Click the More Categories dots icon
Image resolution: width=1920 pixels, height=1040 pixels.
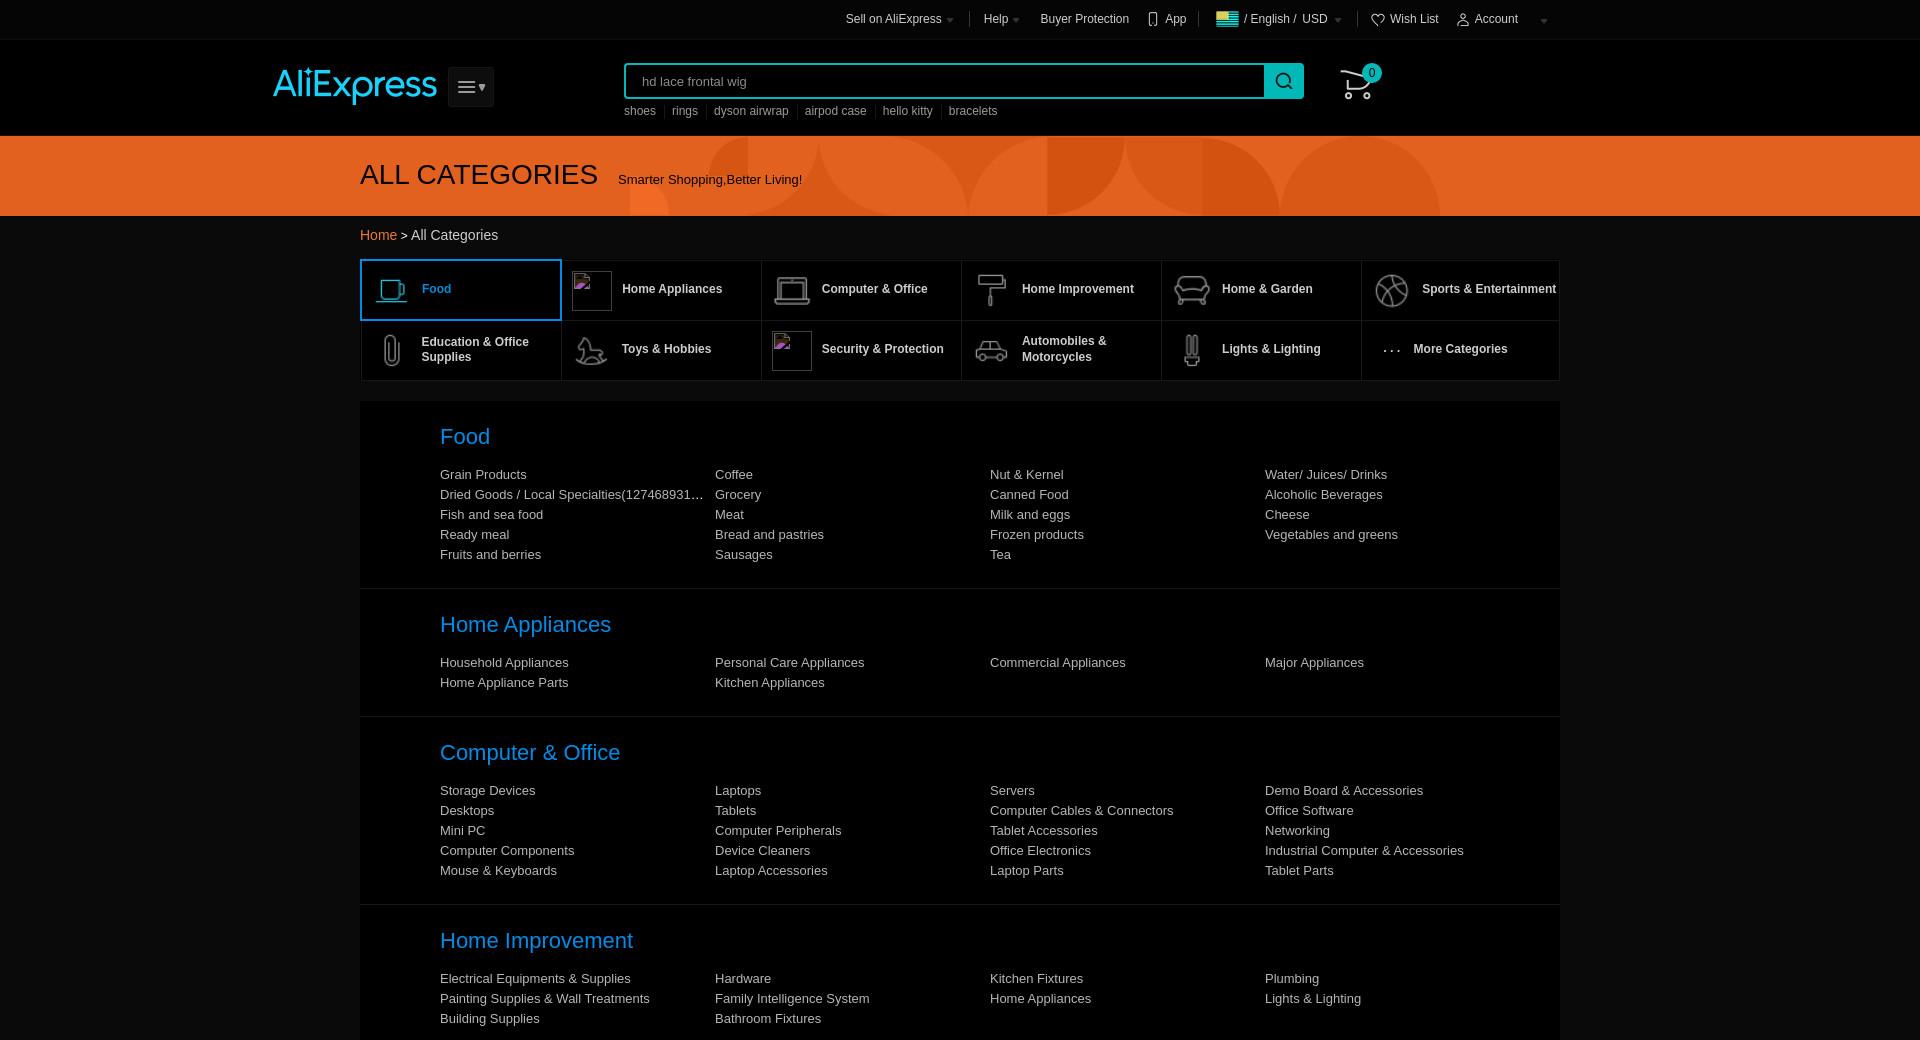click(x=1392, y=350)
